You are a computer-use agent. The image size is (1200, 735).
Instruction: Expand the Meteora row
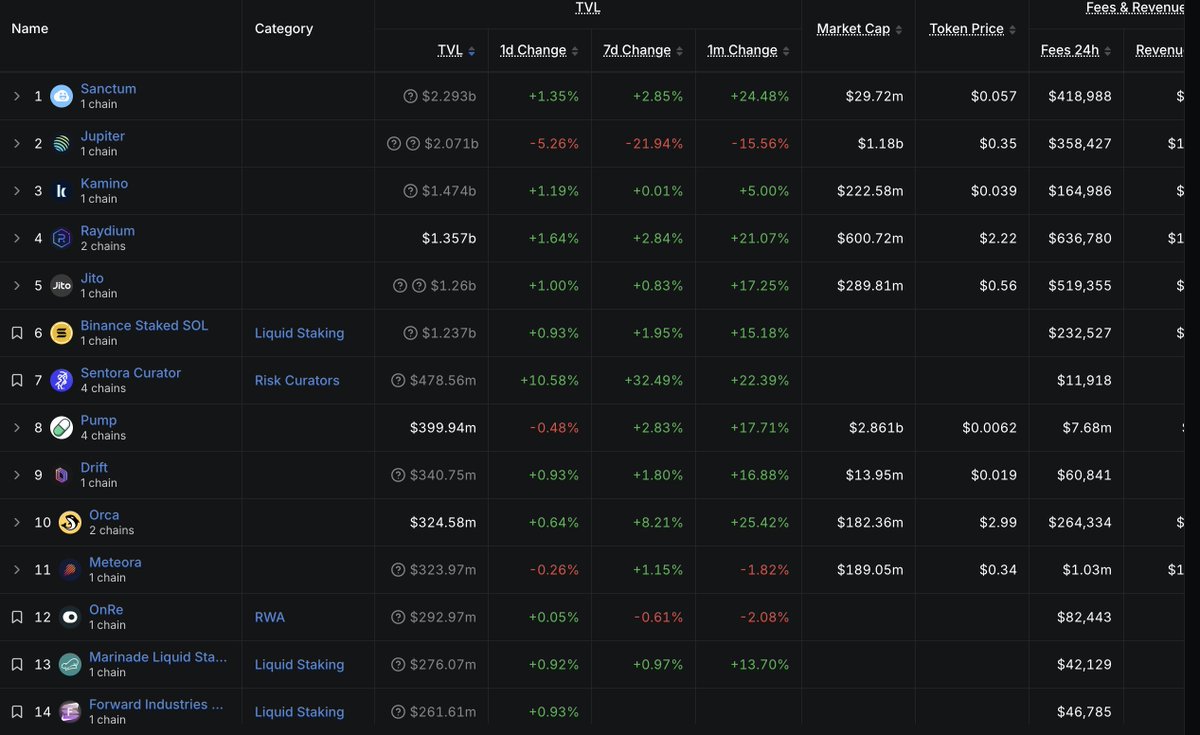17,569
